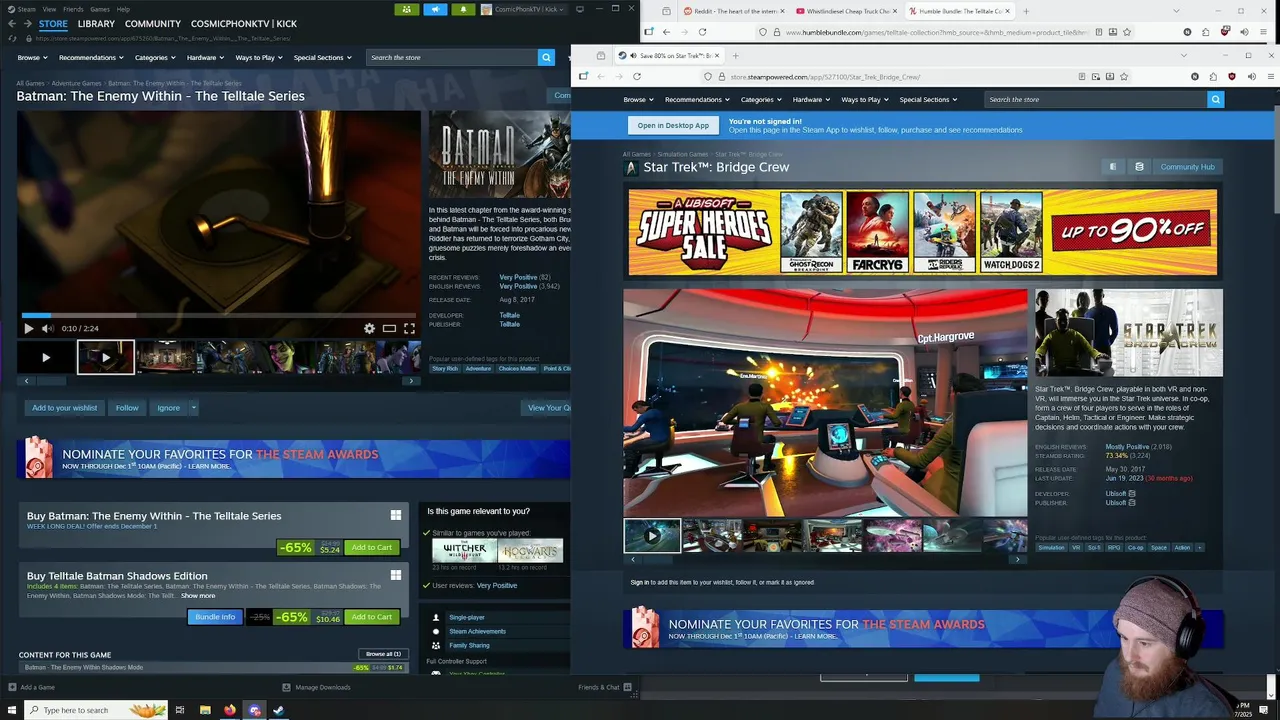Screen dimensions: 1280x720
Task: Add Batman Enemy Within to cart at $5.24
Action: point(371,547)
